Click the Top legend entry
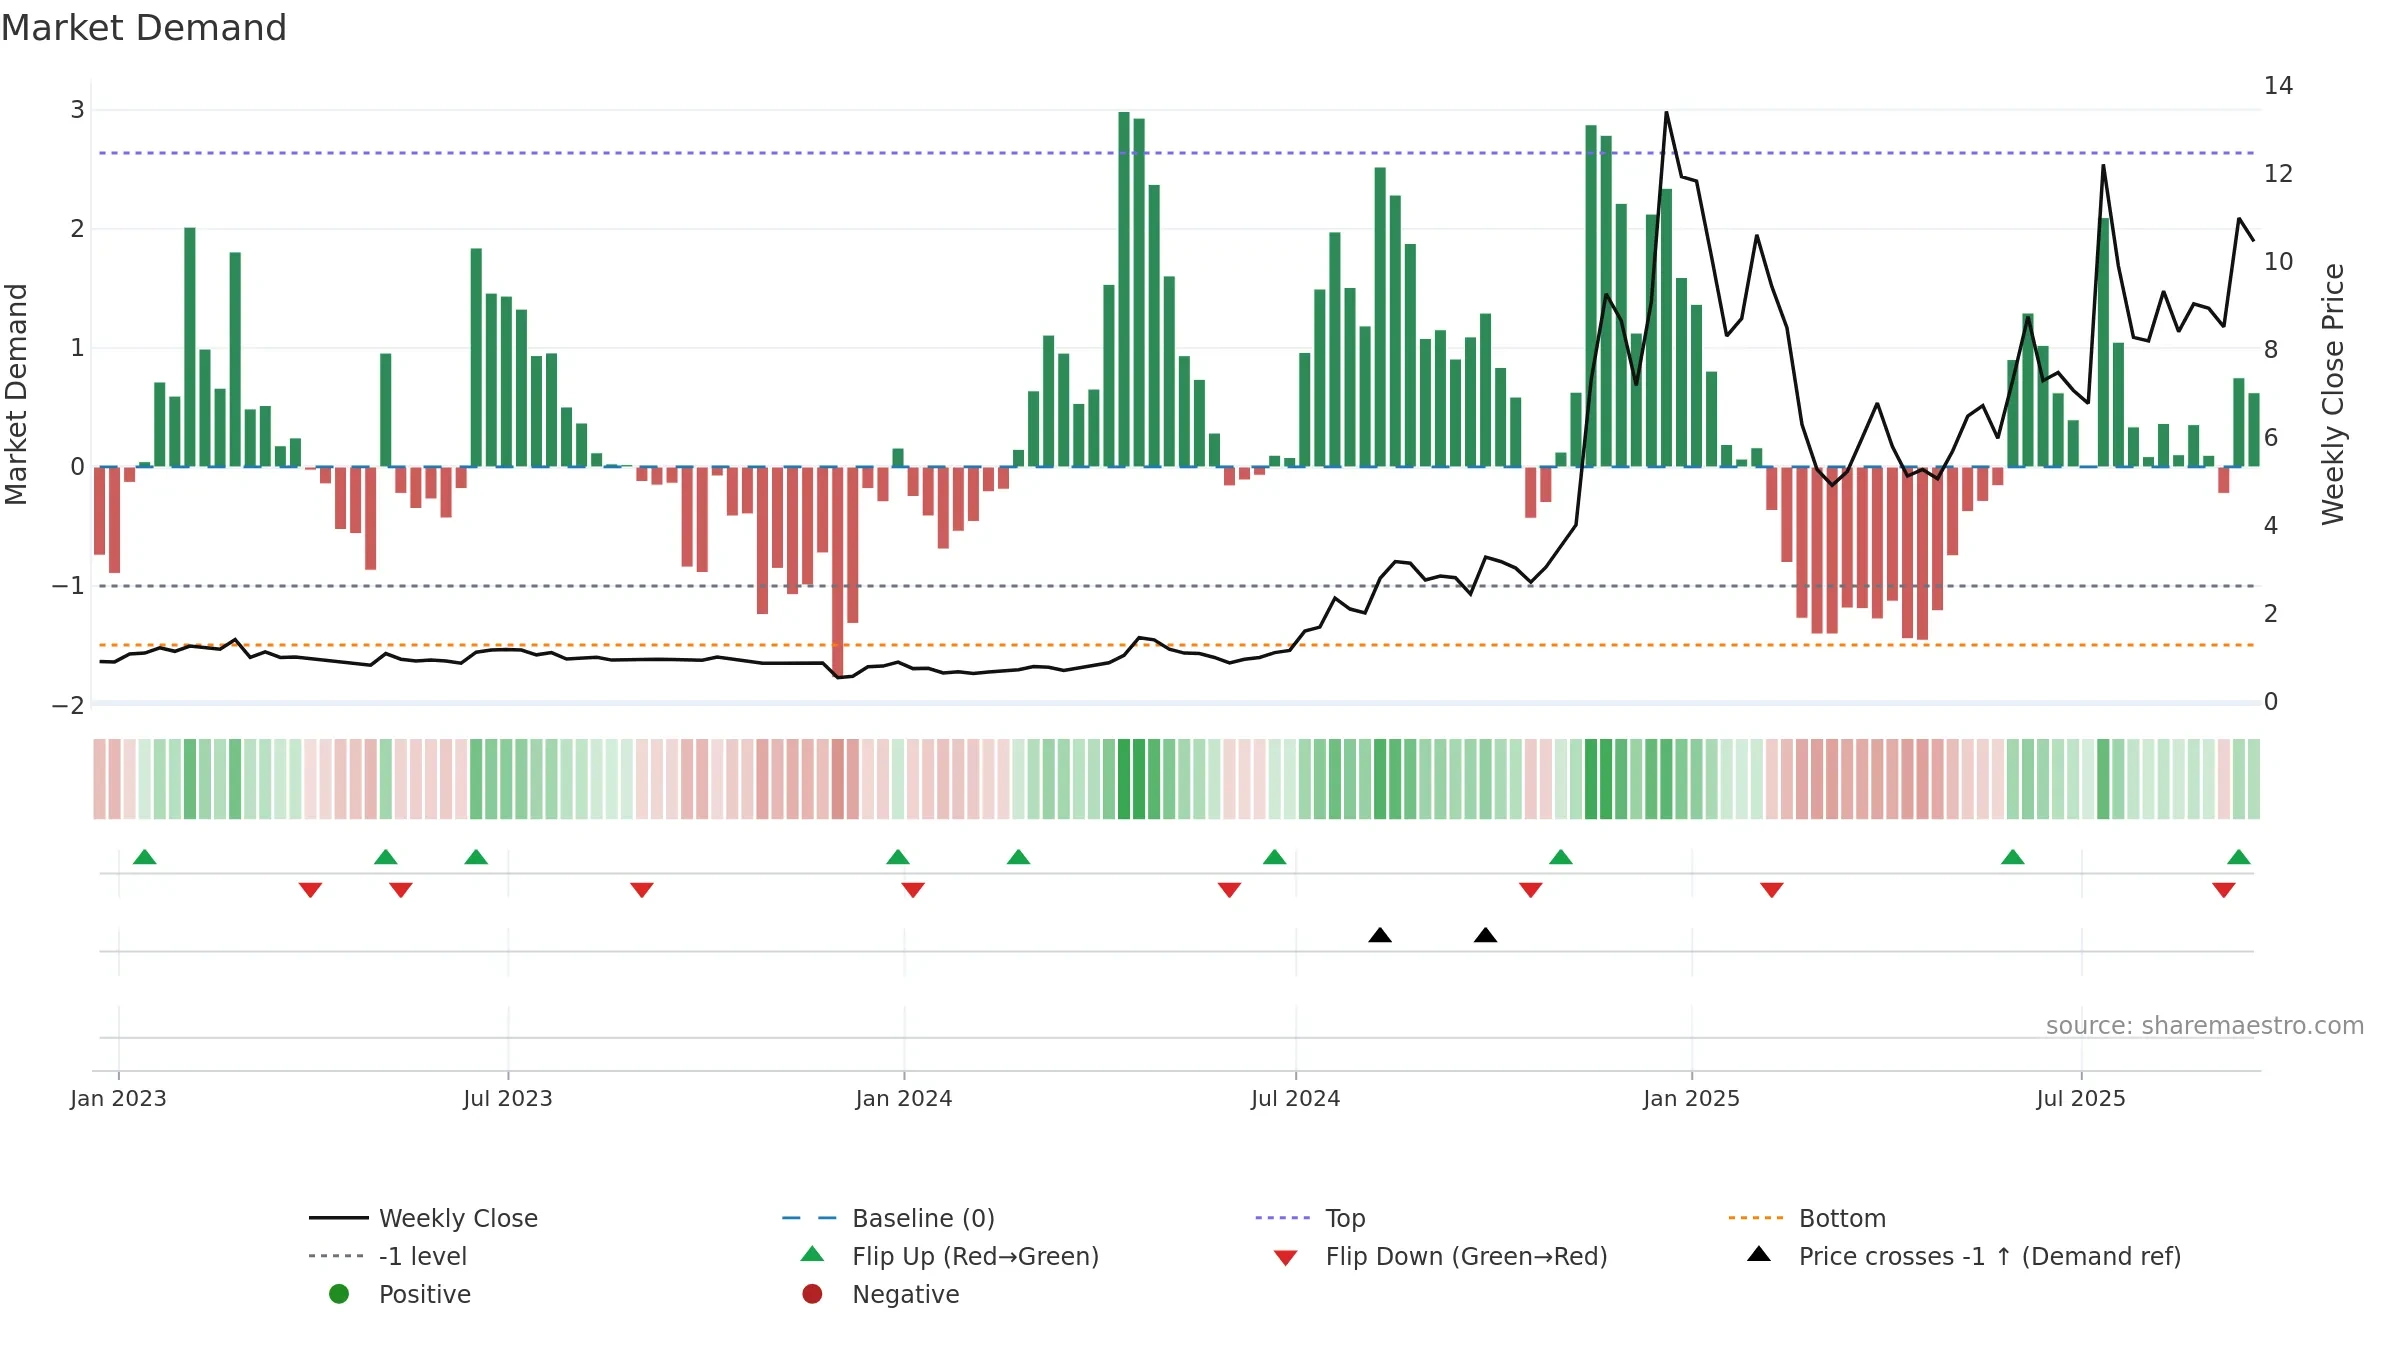Screen dimensions: 2400x1350 [x=1310, y=1218]
